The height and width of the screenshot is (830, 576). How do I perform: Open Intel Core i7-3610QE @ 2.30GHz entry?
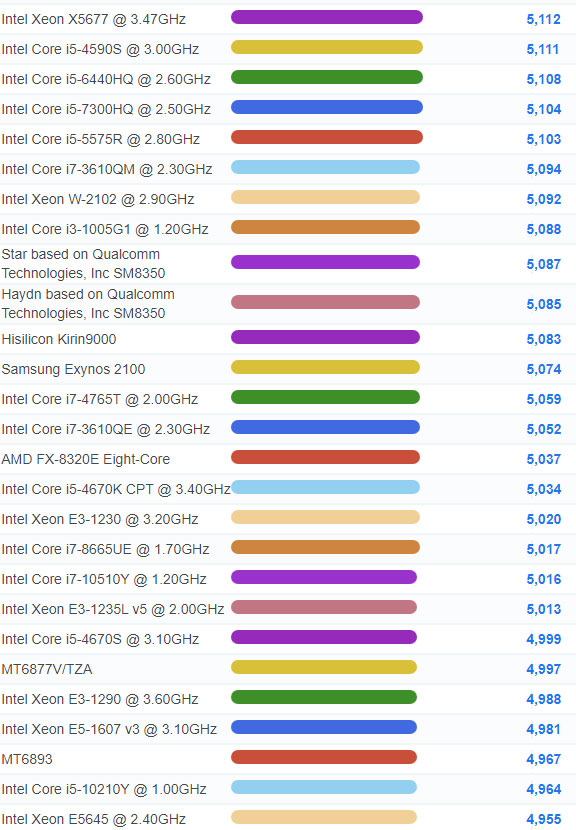coord(106,429)
